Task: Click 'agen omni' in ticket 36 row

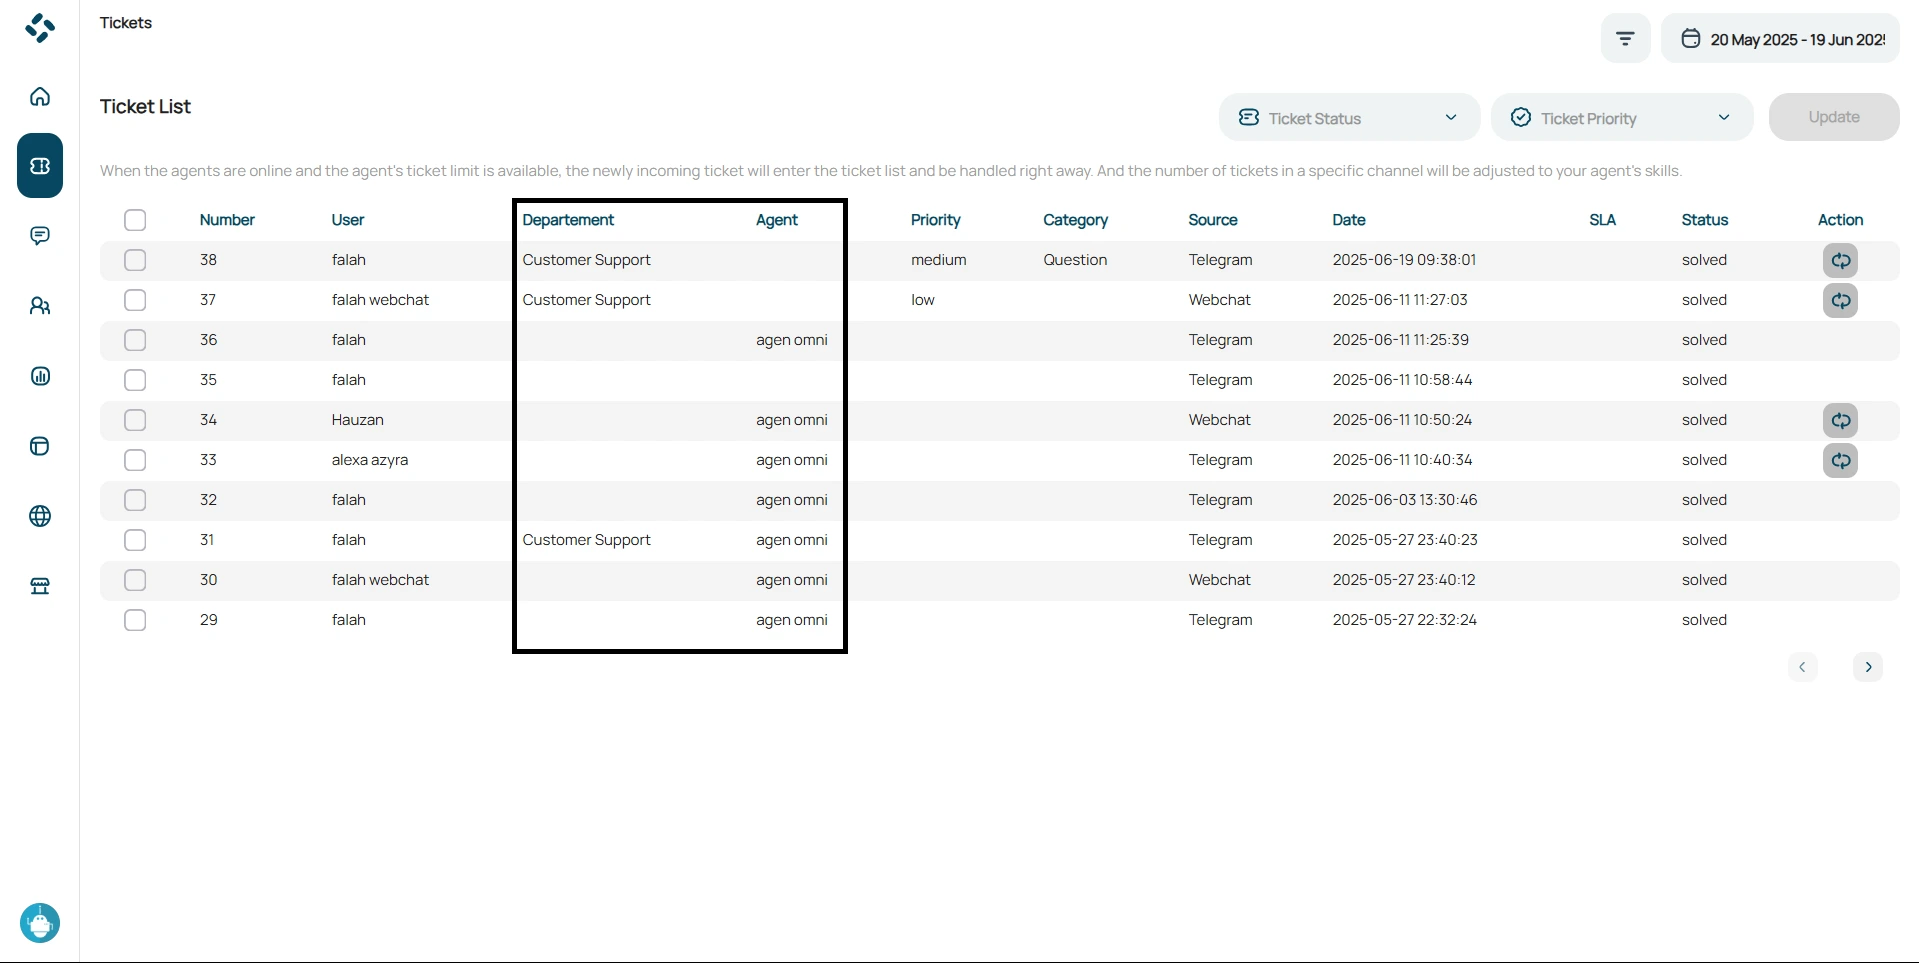Action: pos(791,340)
